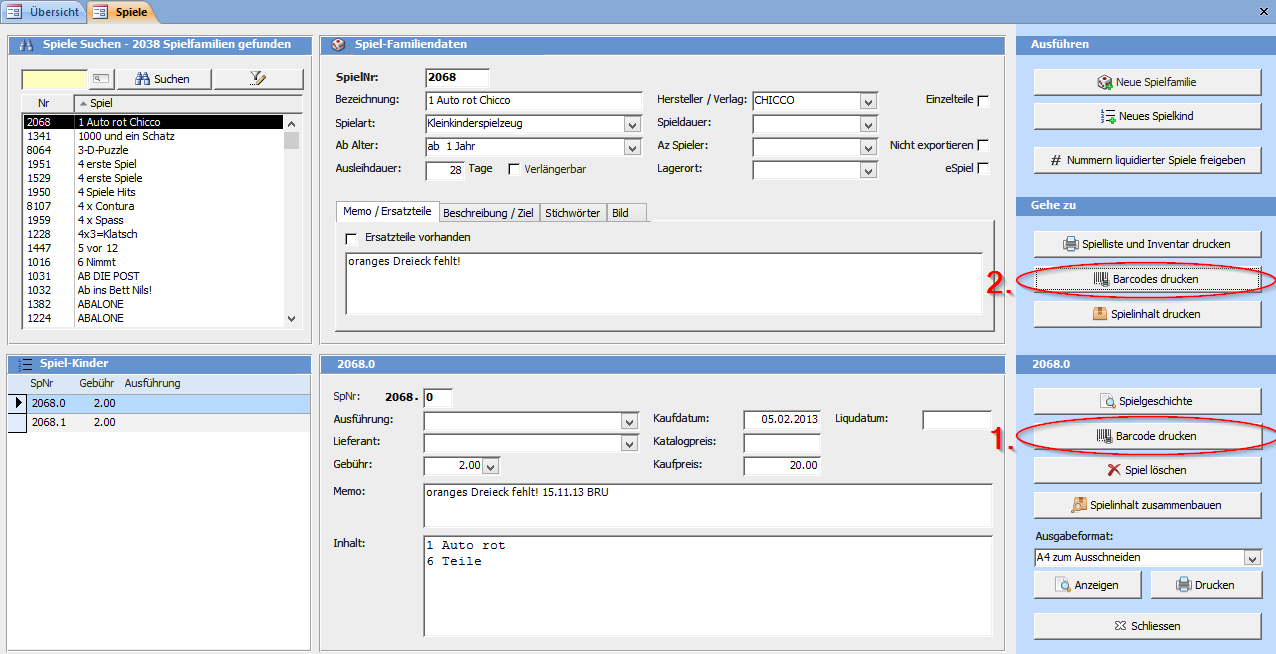The width and height of the screenshot is (1276, 654).
Task: Select '1000 und ein Schatz' in the list
Action: [153, 136]
